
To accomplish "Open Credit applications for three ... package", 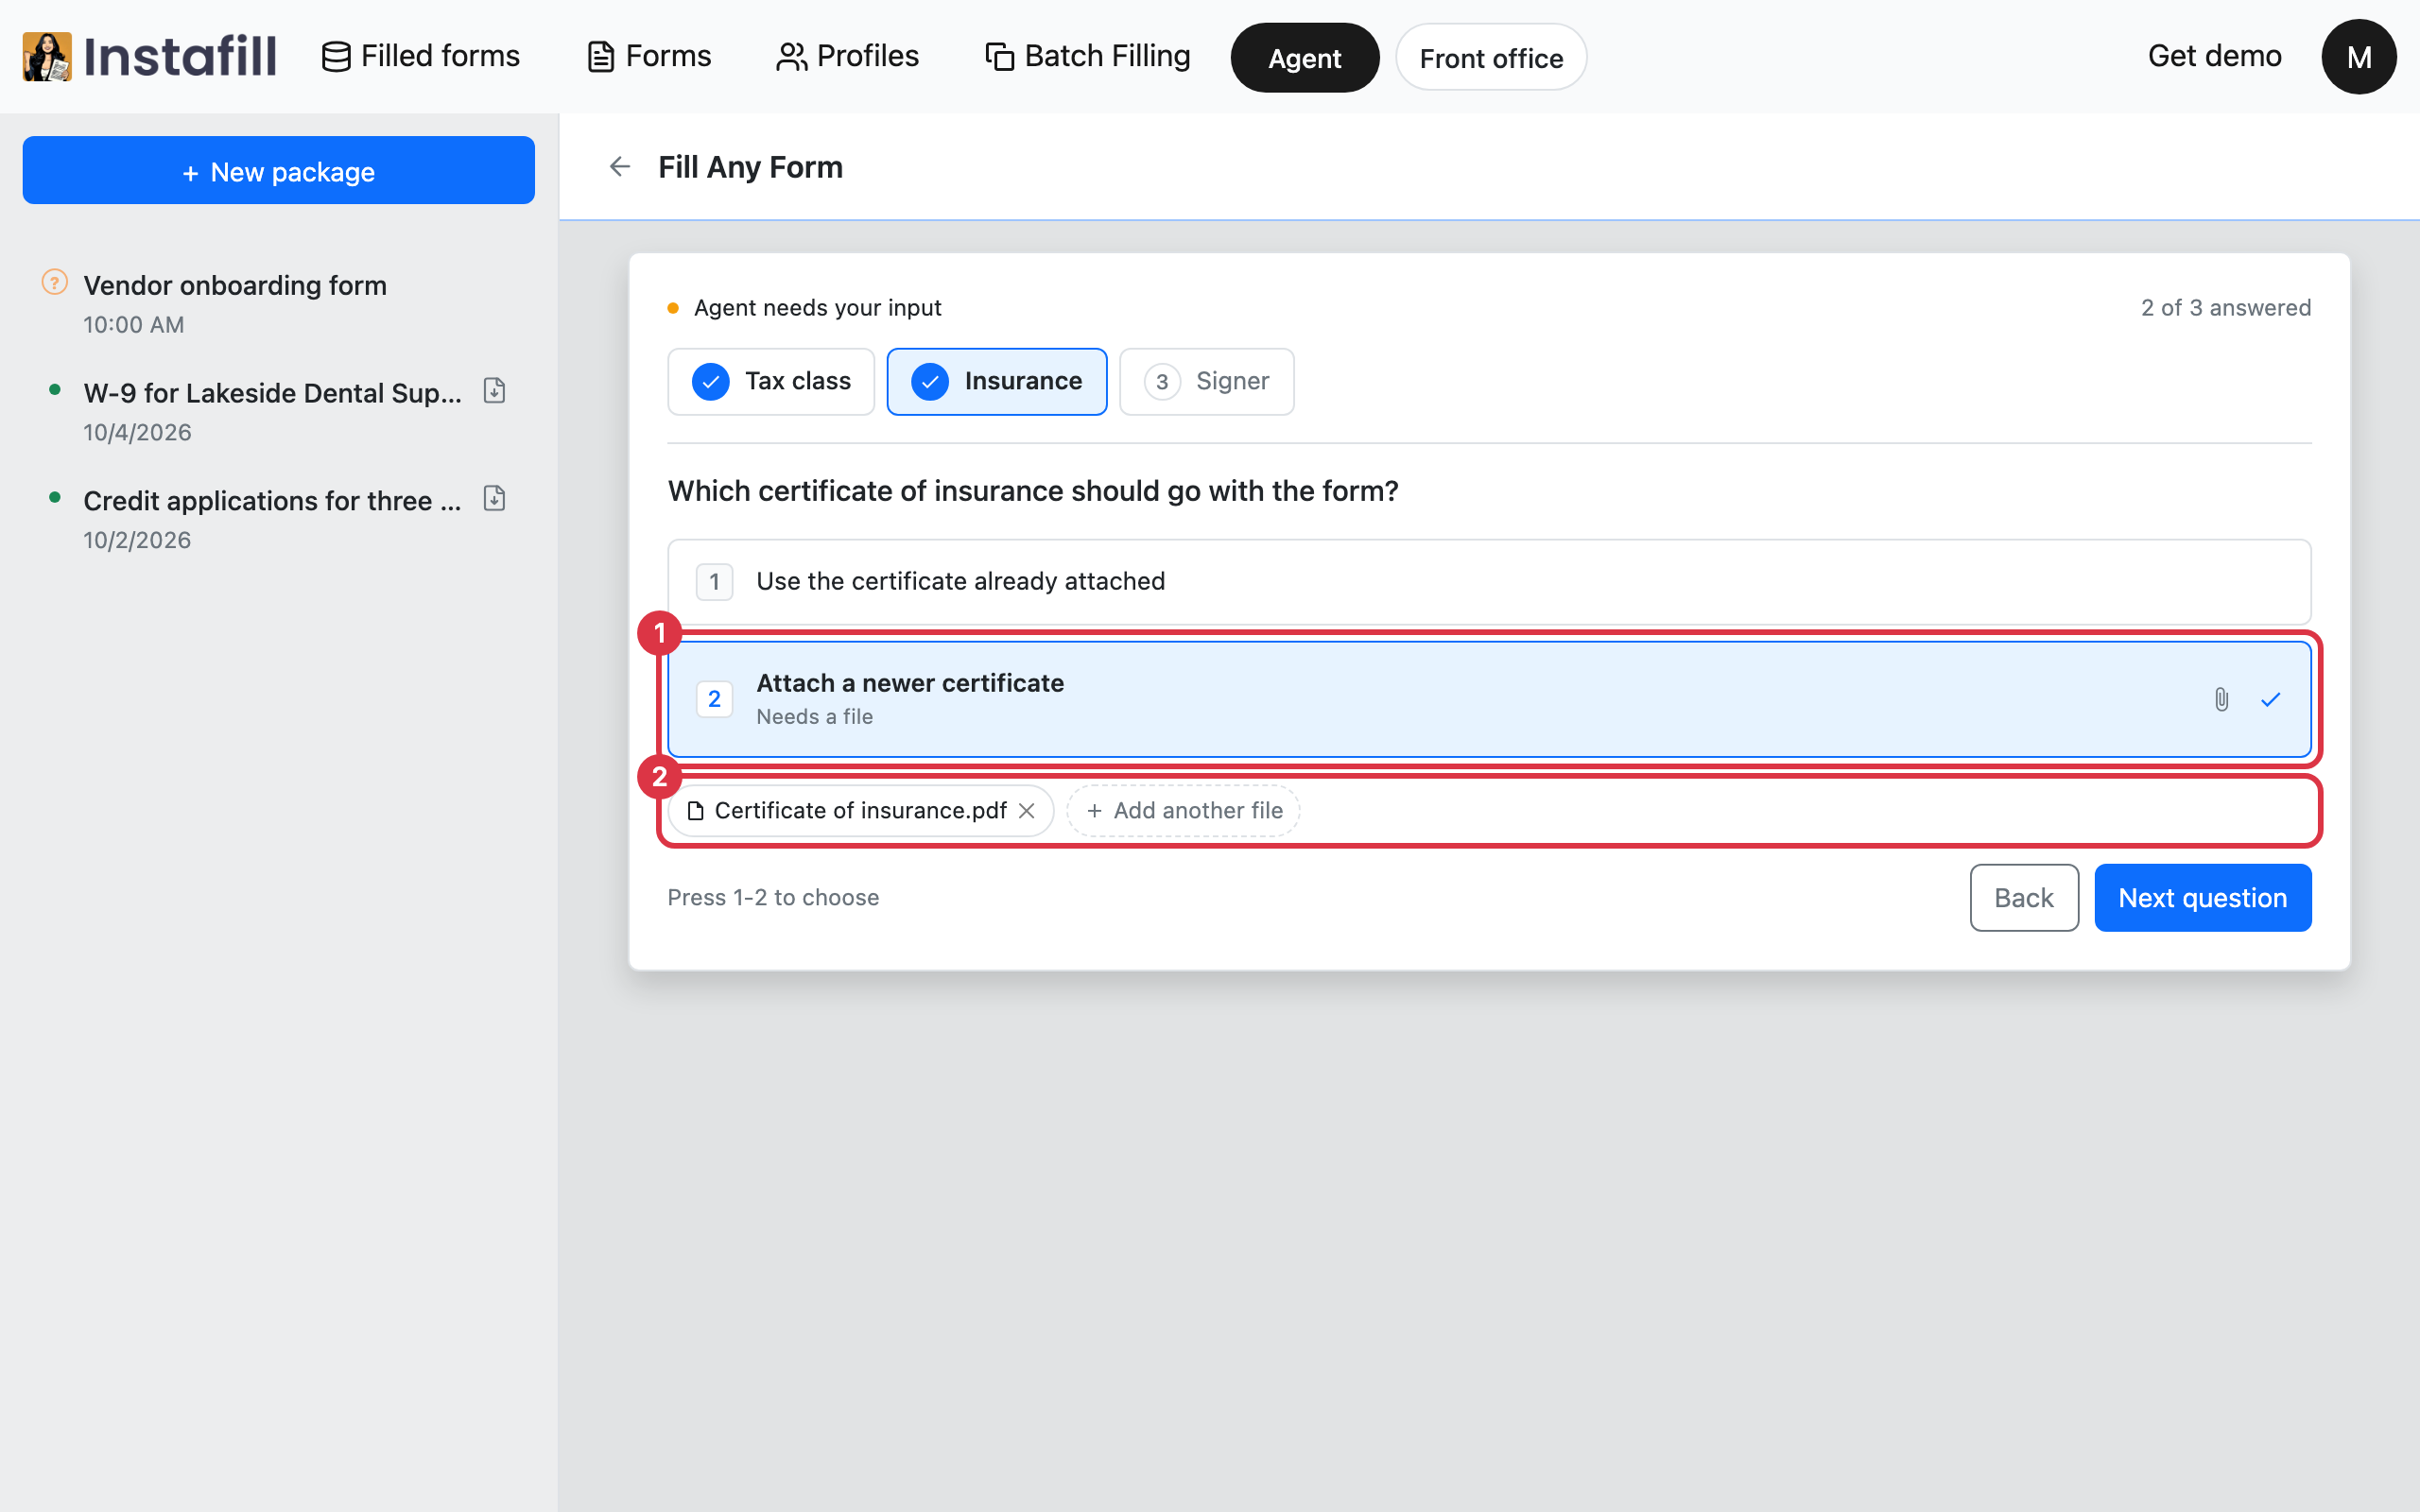I will [279, 519].
